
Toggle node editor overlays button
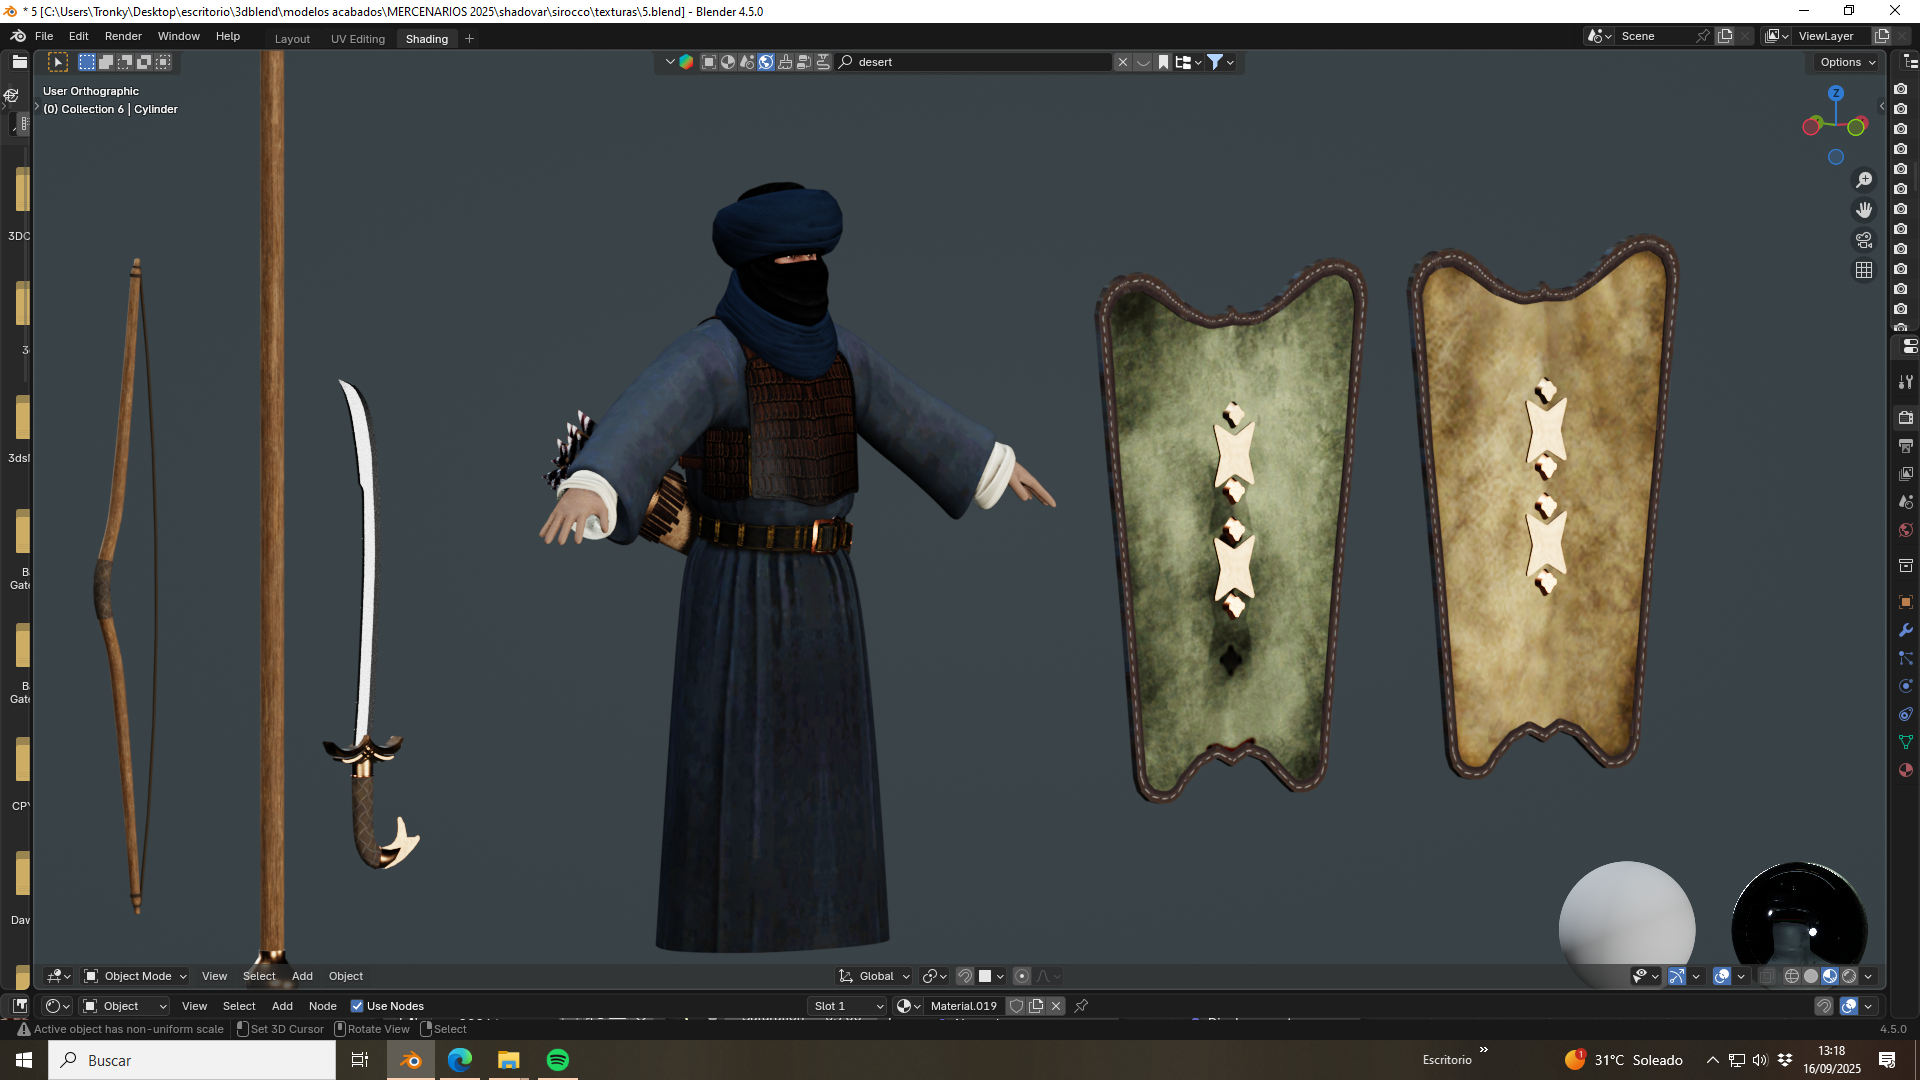[x=1849, y=1006]
